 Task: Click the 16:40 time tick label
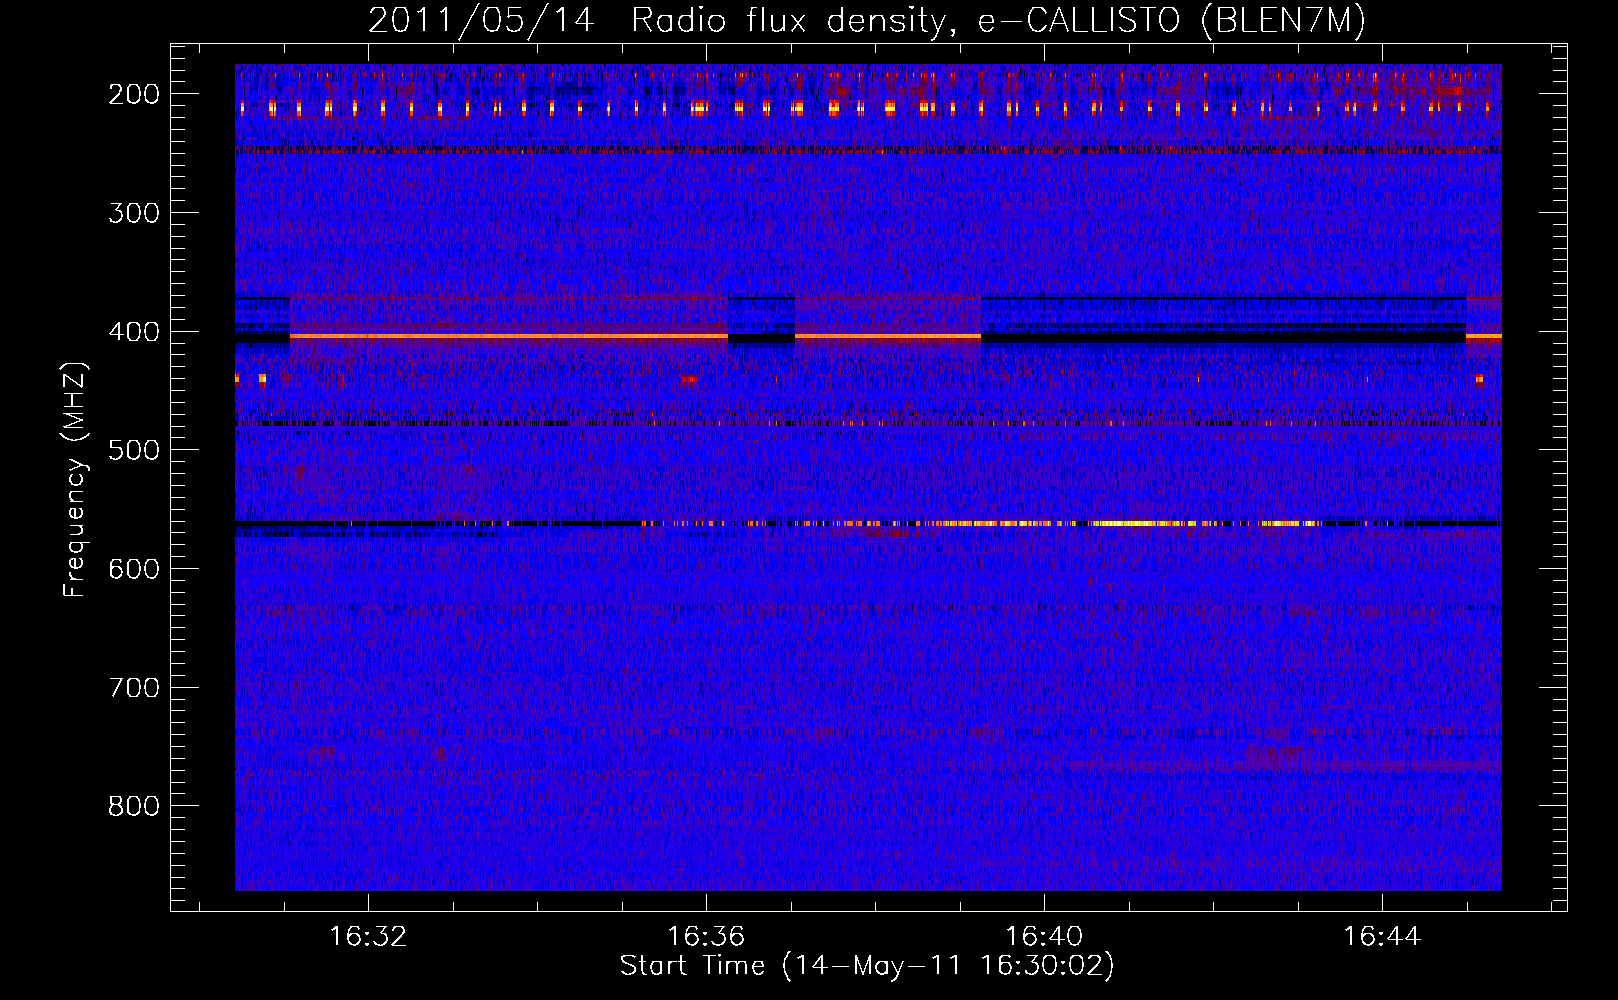(1044, 937)
